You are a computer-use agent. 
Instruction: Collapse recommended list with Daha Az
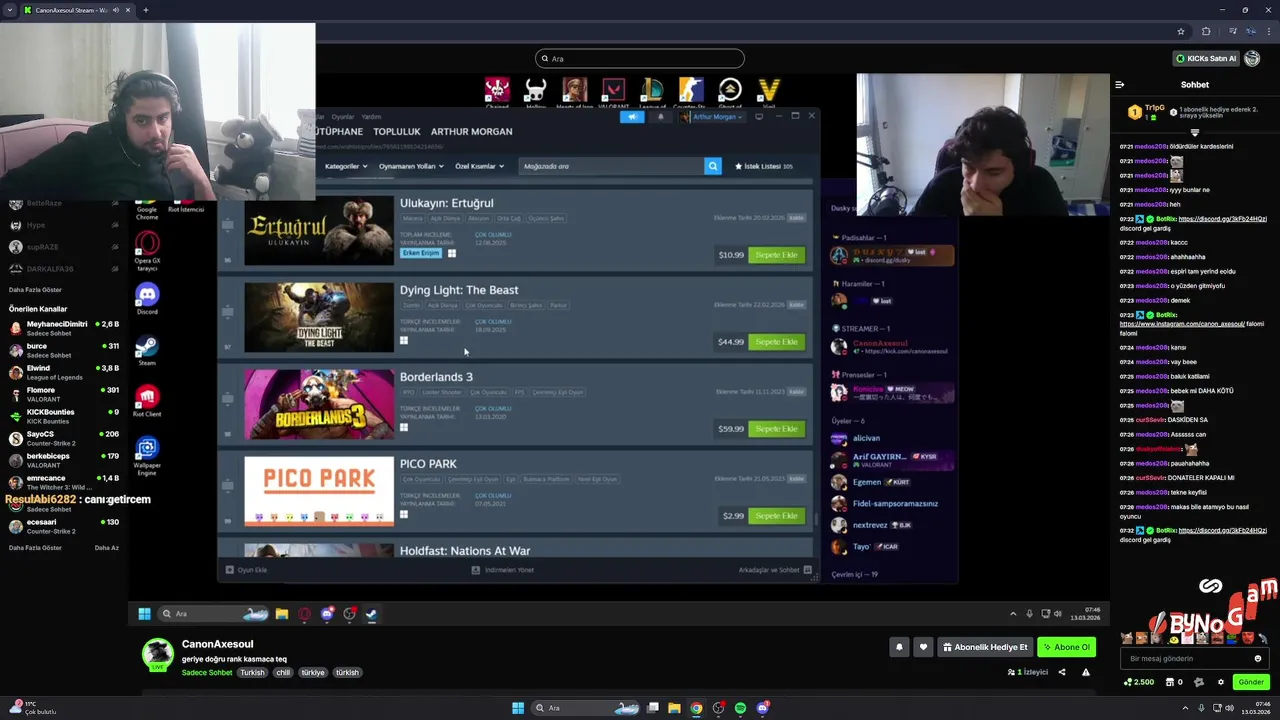106,548
